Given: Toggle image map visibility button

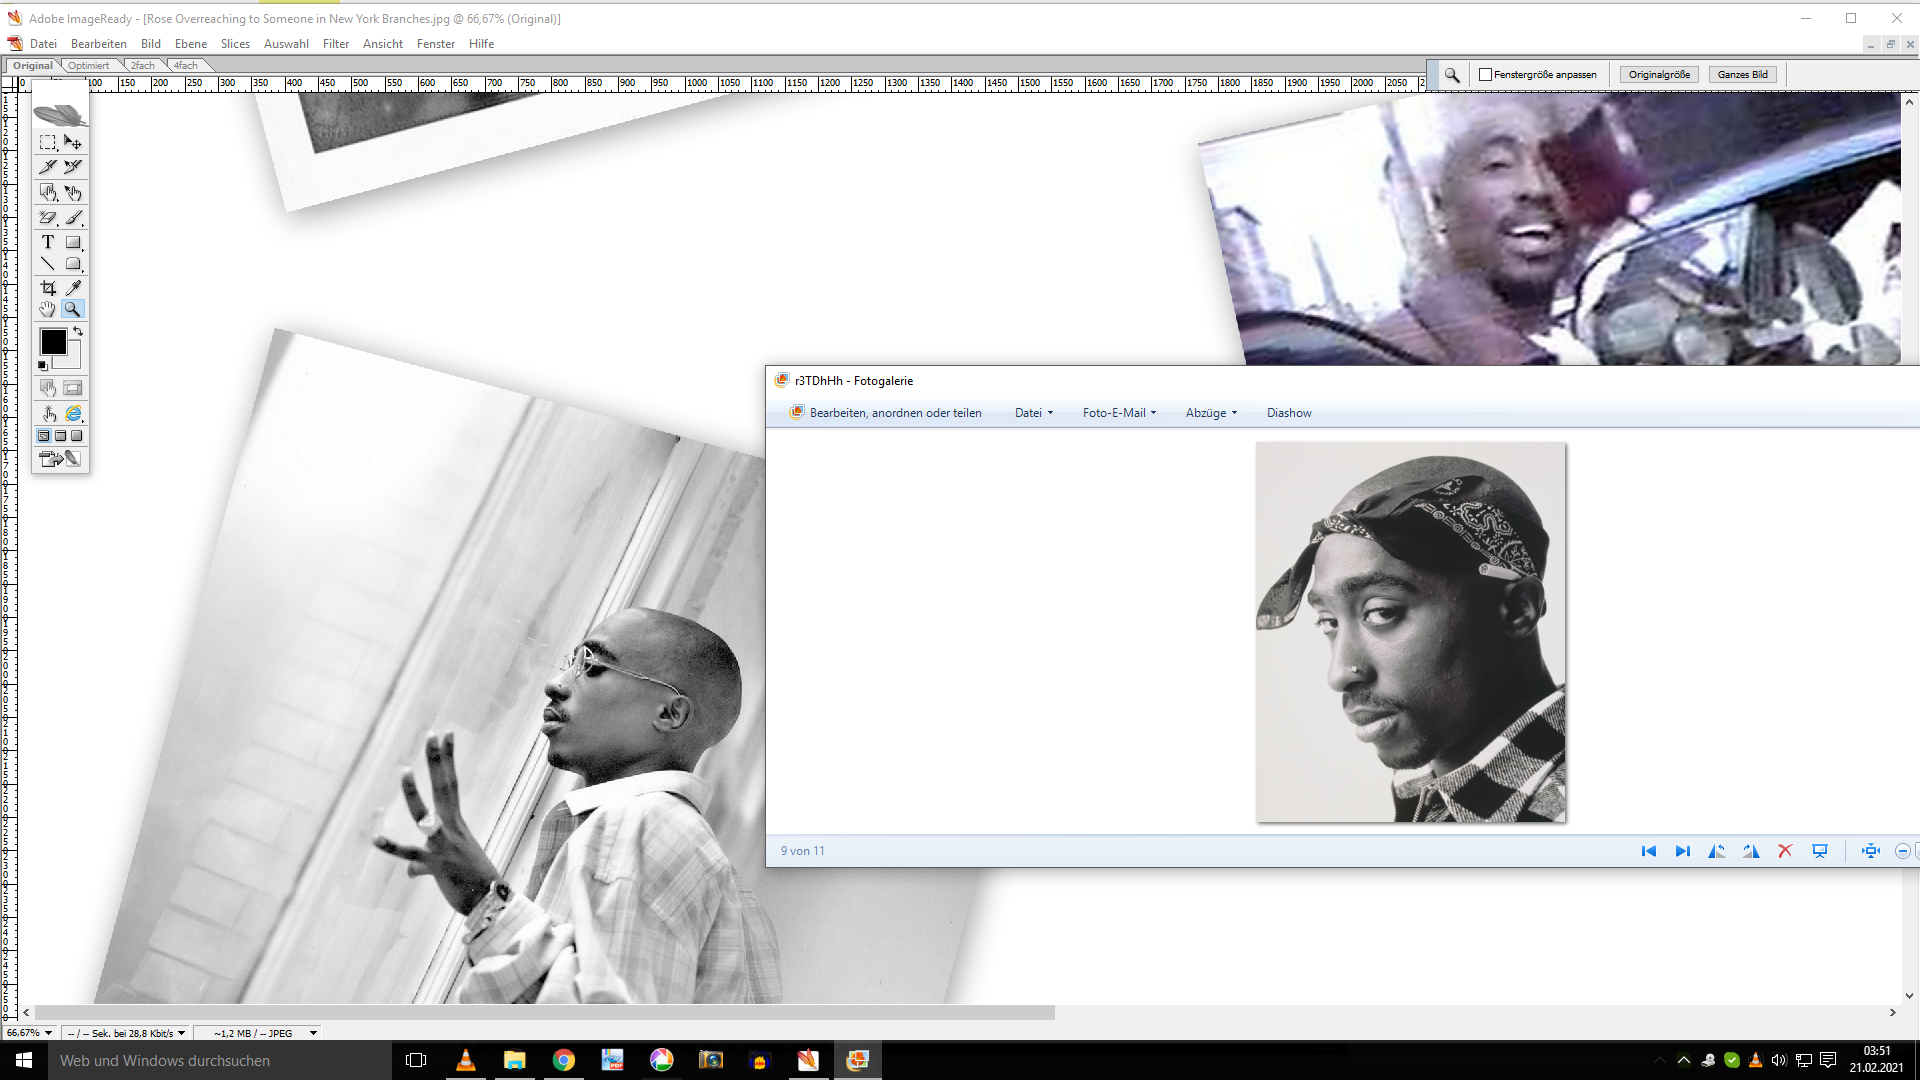Looking at the screenshot, I should [48, 388].
